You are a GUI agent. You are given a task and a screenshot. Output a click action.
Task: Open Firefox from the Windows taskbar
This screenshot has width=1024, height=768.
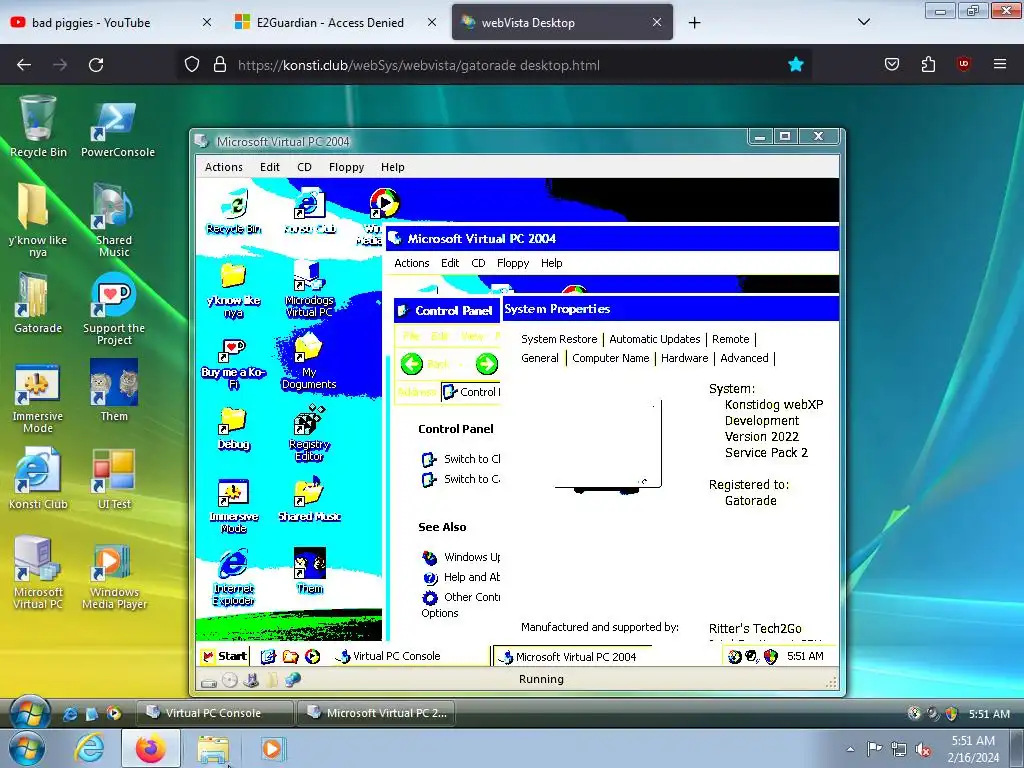point(150,748)
